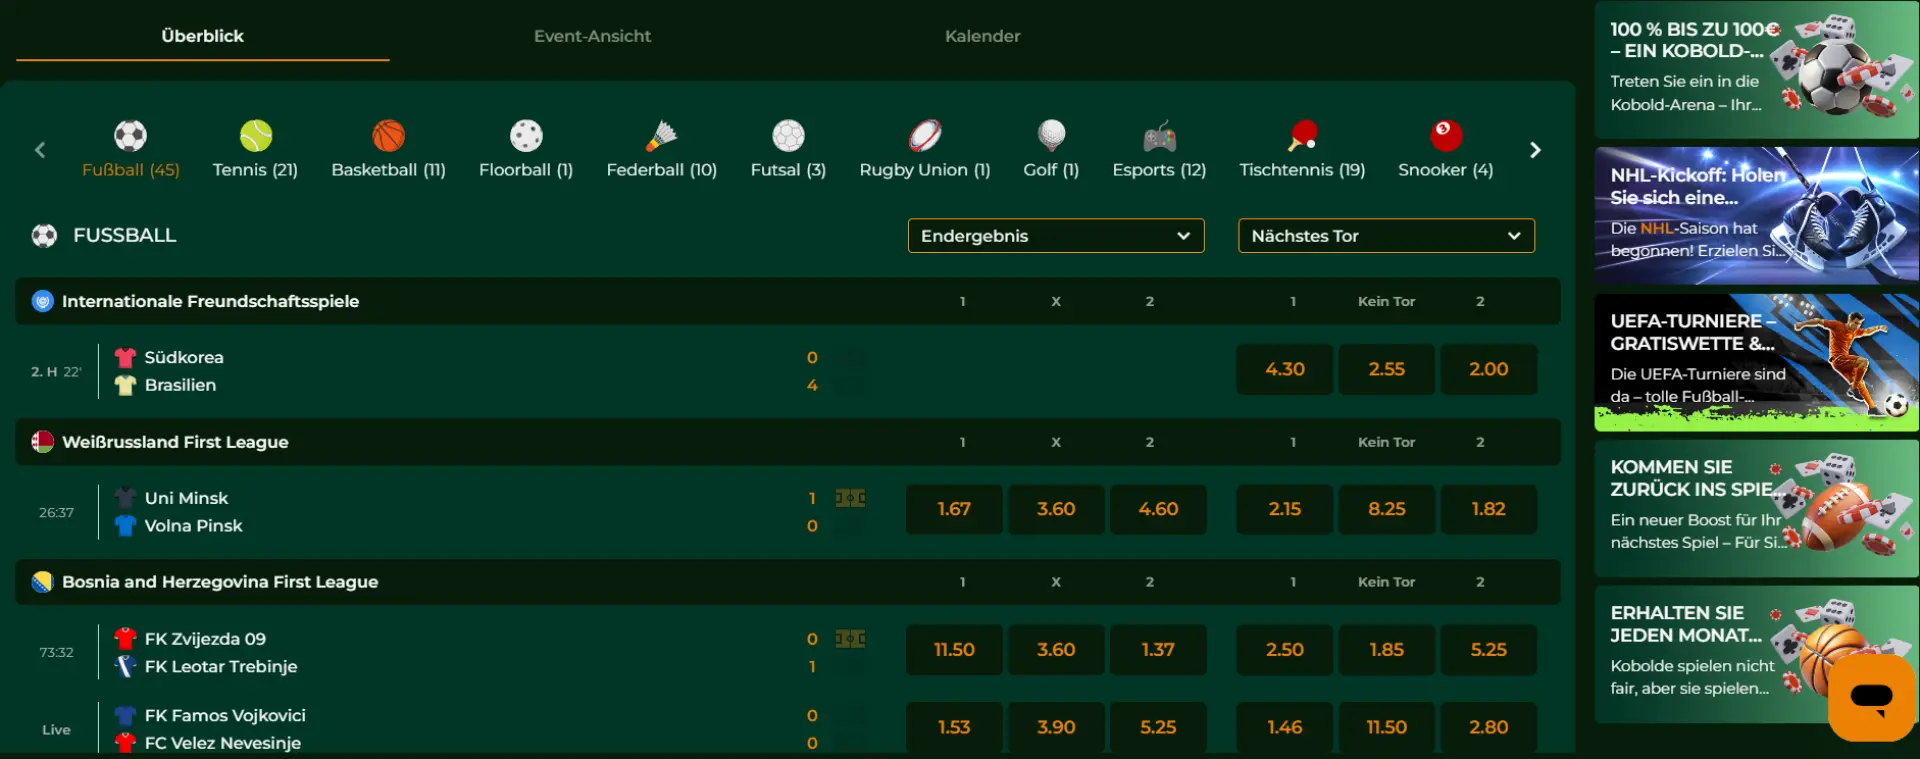1920x759 pixels.
Task: Click the Live status label
Action: point(56,729)
